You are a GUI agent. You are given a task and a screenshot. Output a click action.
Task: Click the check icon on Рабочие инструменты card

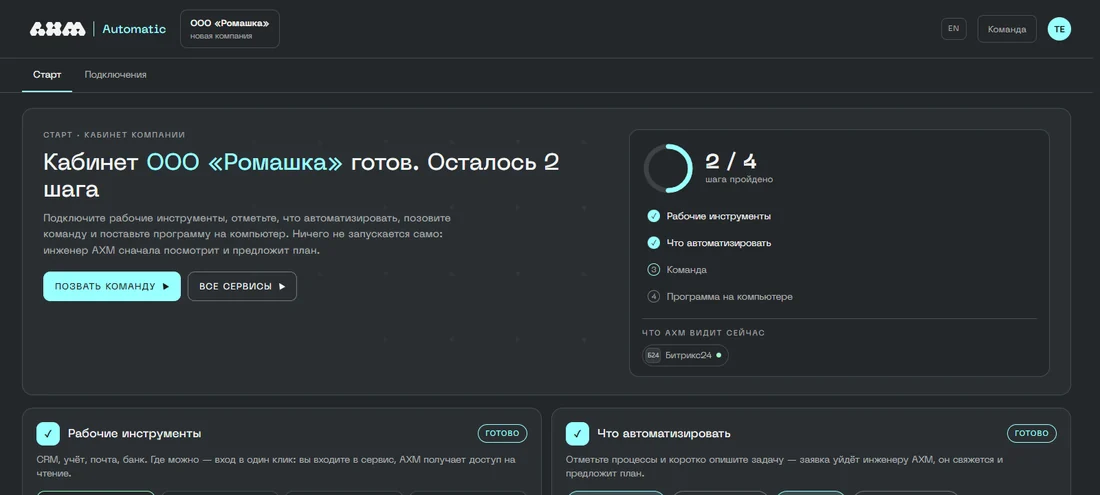(48, 433)
